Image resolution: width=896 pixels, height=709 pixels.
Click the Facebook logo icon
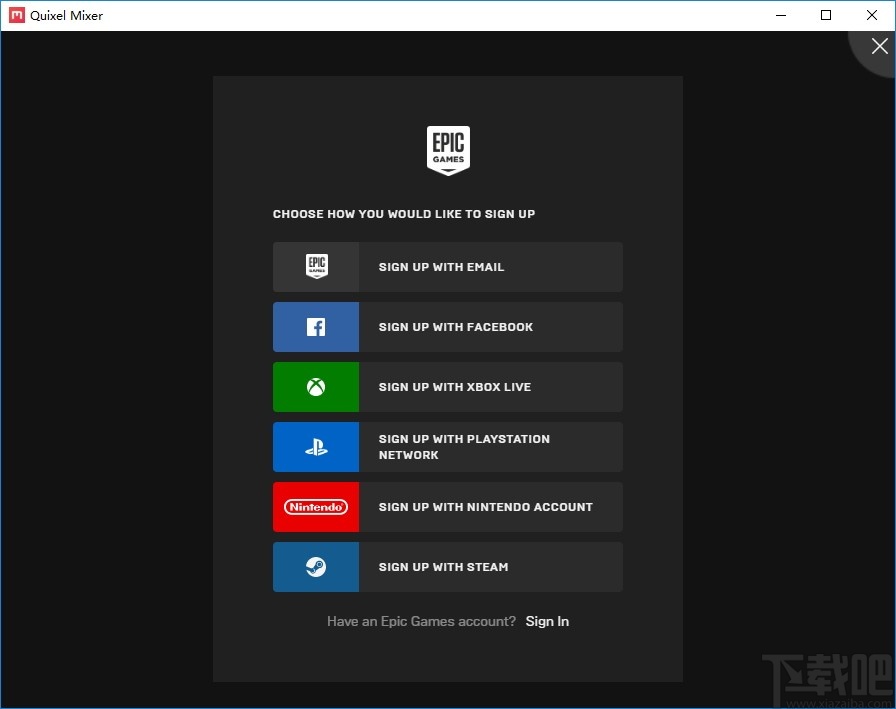316,327
